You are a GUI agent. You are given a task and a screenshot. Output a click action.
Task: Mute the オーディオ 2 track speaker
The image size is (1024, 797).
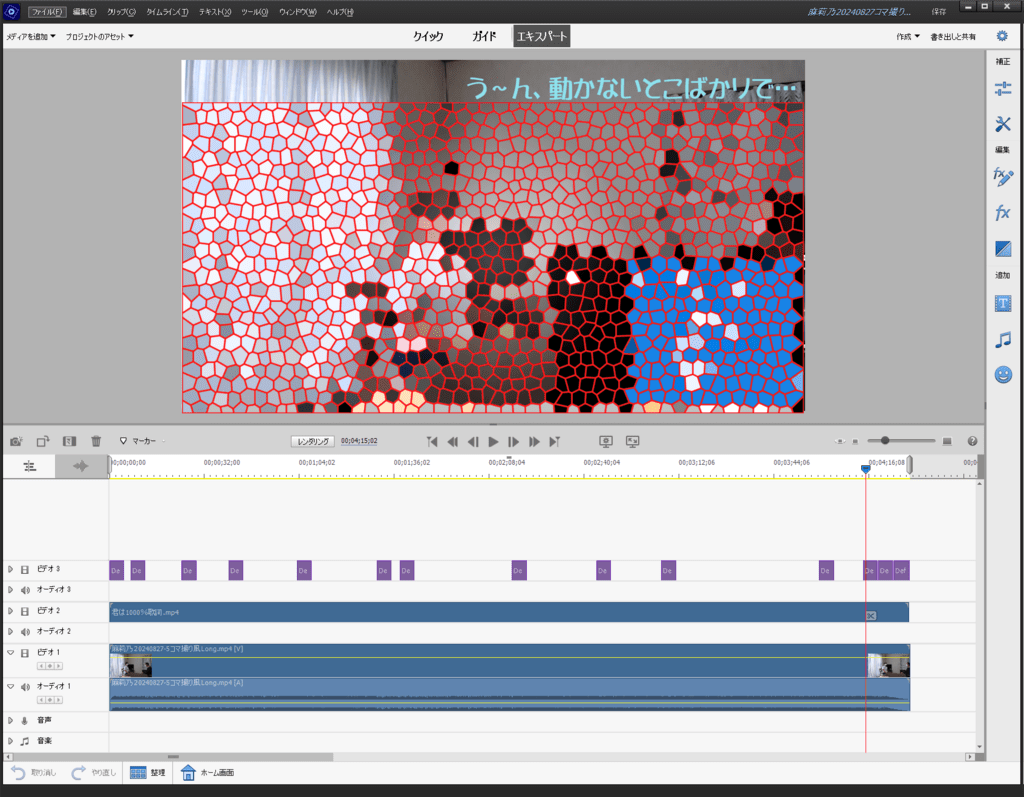(25, 632)
